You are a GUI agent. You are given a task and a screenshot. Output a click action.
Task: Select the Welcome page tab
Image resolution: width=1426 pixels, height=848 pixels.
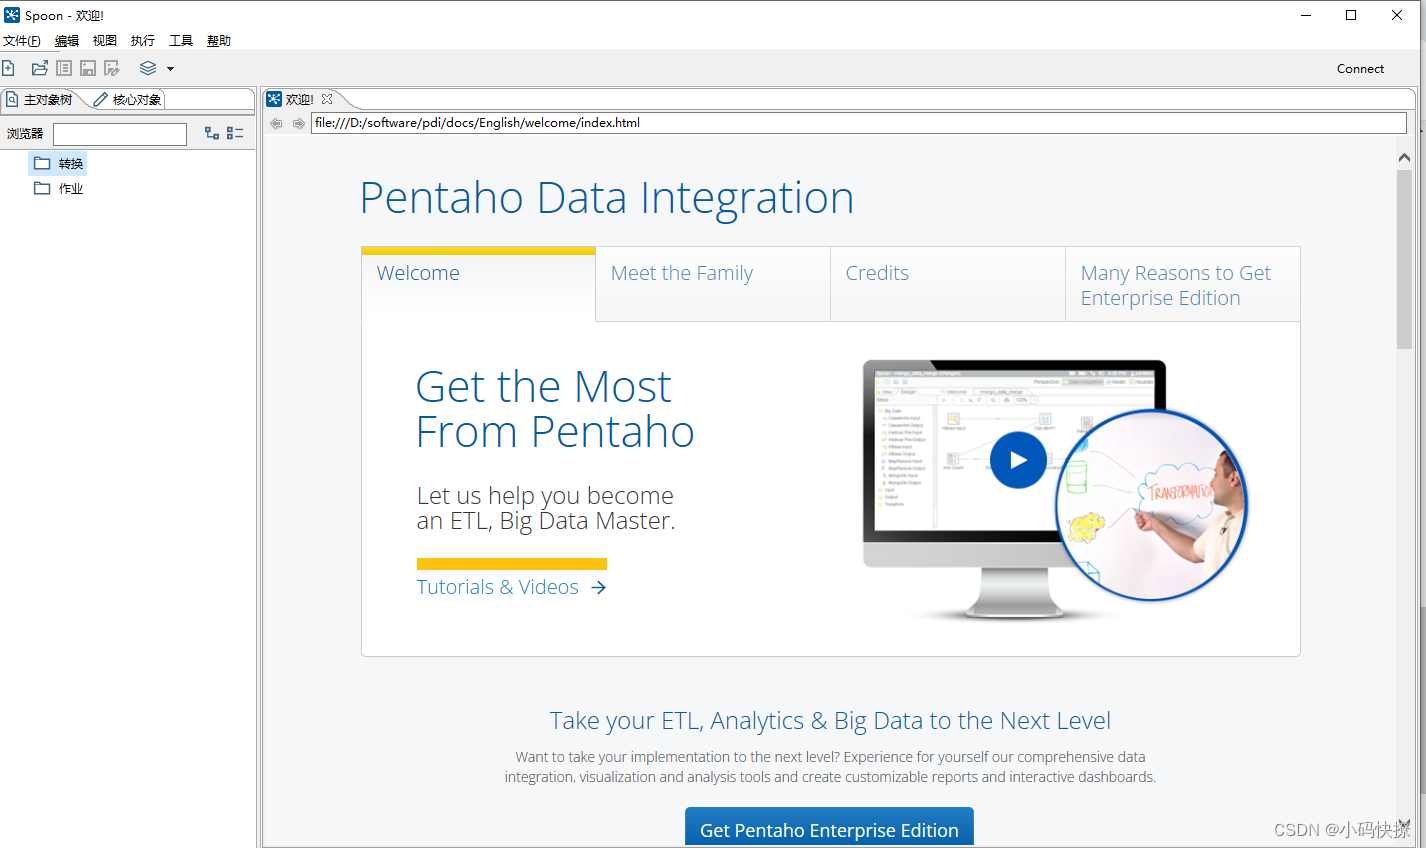pyautogui.click(x=478, y=284)
